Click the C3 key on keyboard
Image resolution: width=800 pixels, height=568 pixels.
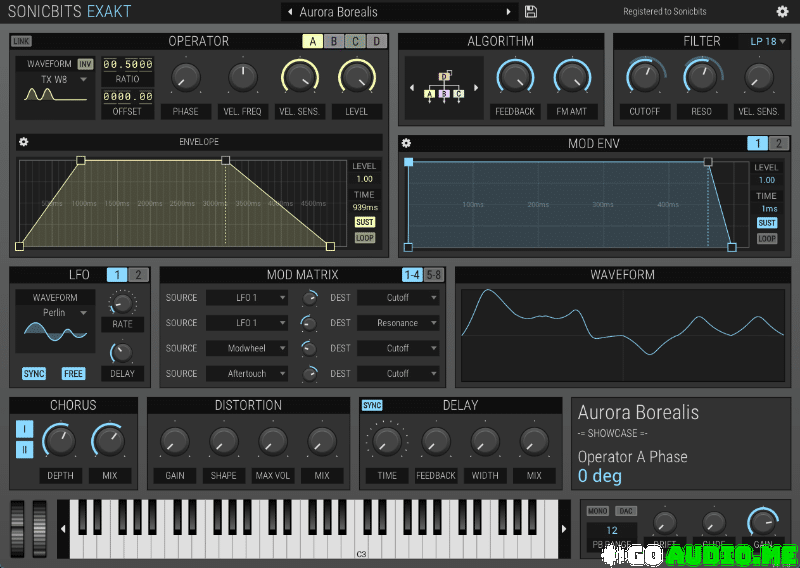[x=361, y=546]
